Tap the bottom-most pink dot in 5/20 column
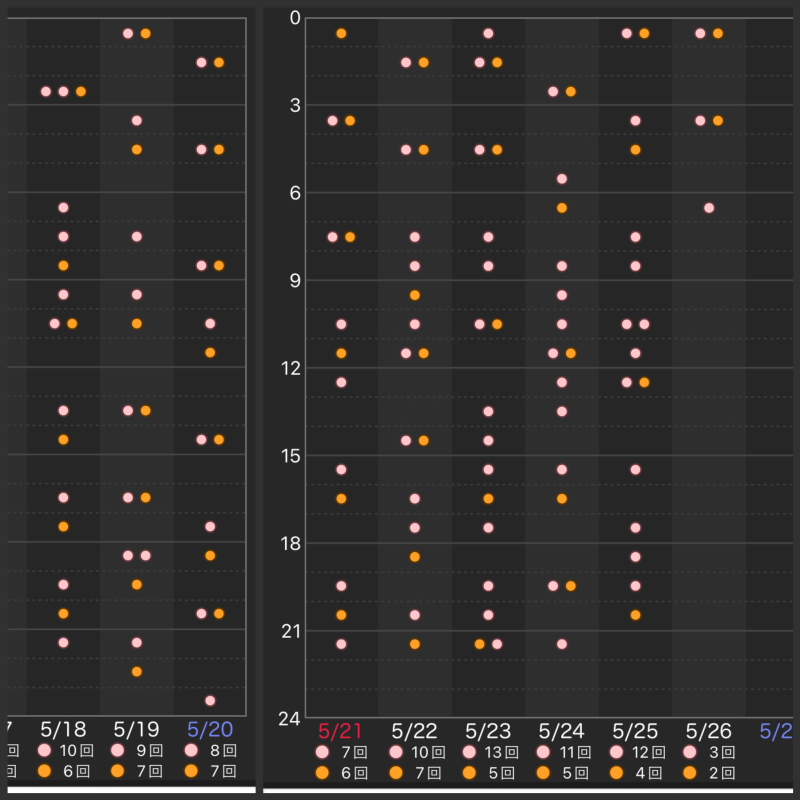 click(x=210, y=700)
